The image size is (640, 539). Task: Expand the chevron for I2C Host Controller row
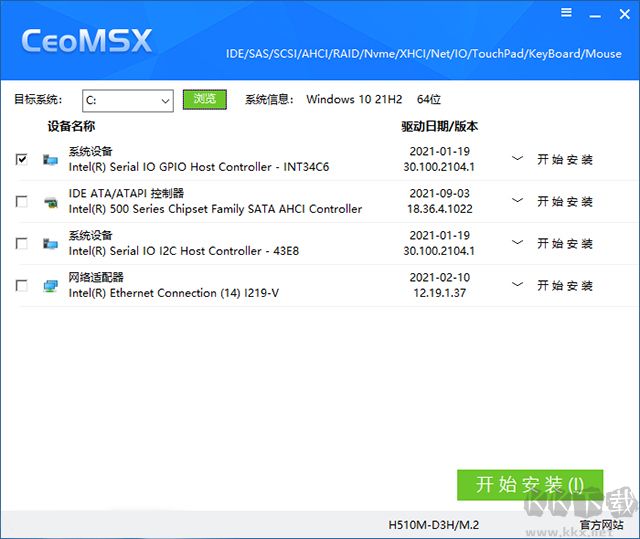517,242
